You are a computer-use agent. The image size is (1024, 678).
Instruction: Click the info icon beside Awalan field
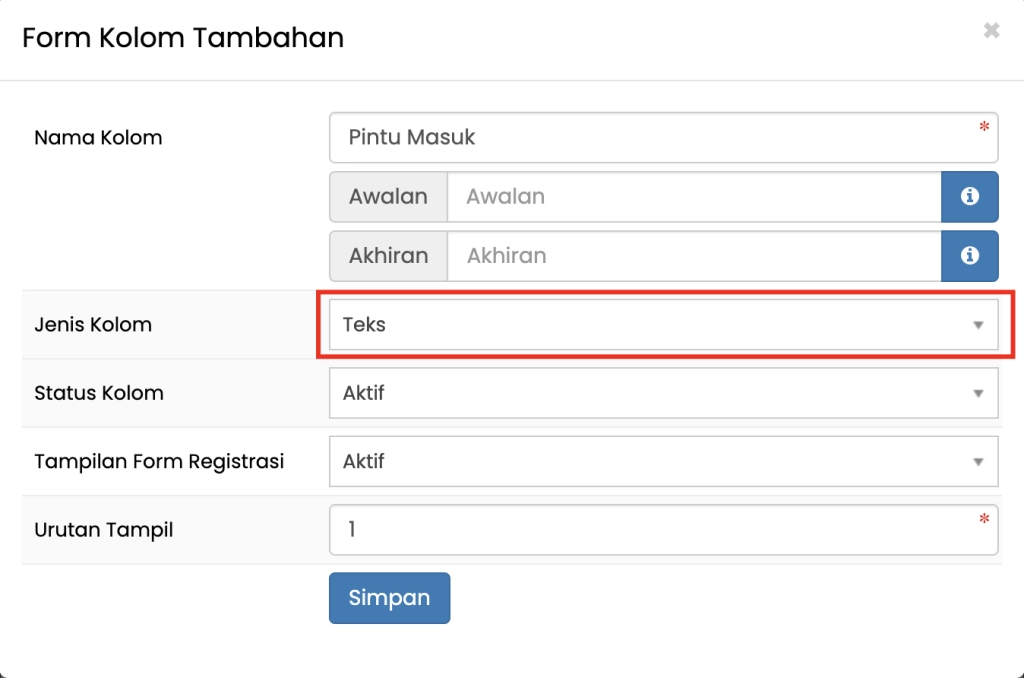969,196
